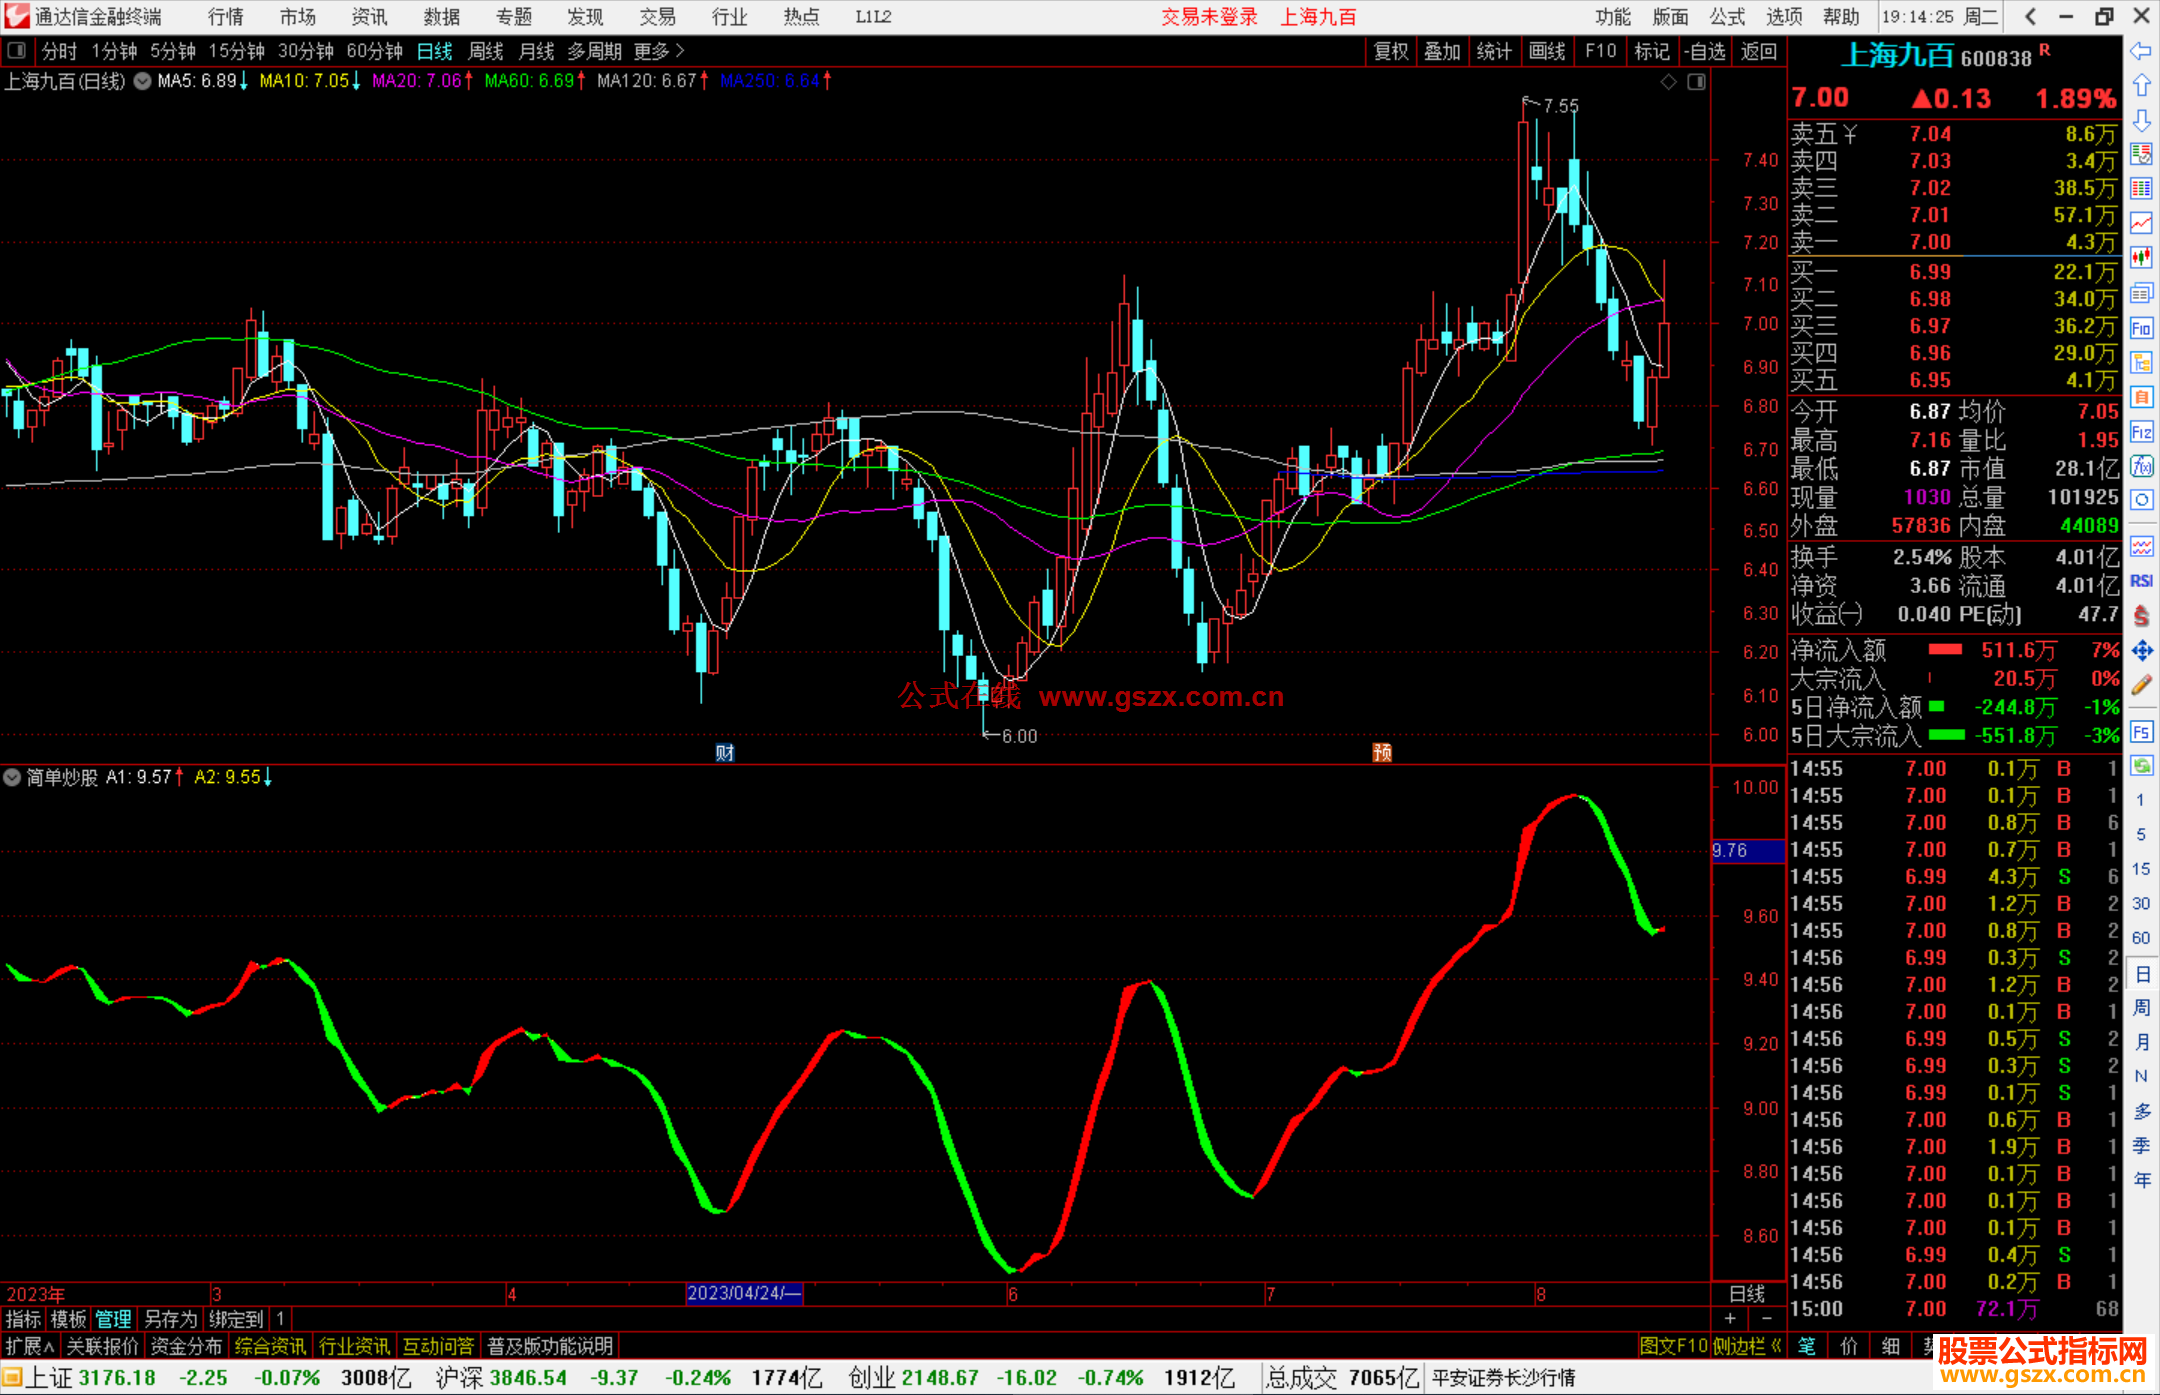Collapse the 侧边栏 sidebar chevron
The height and width of the screenshot is (1395, 2160).
(x=1776, y=1346)
